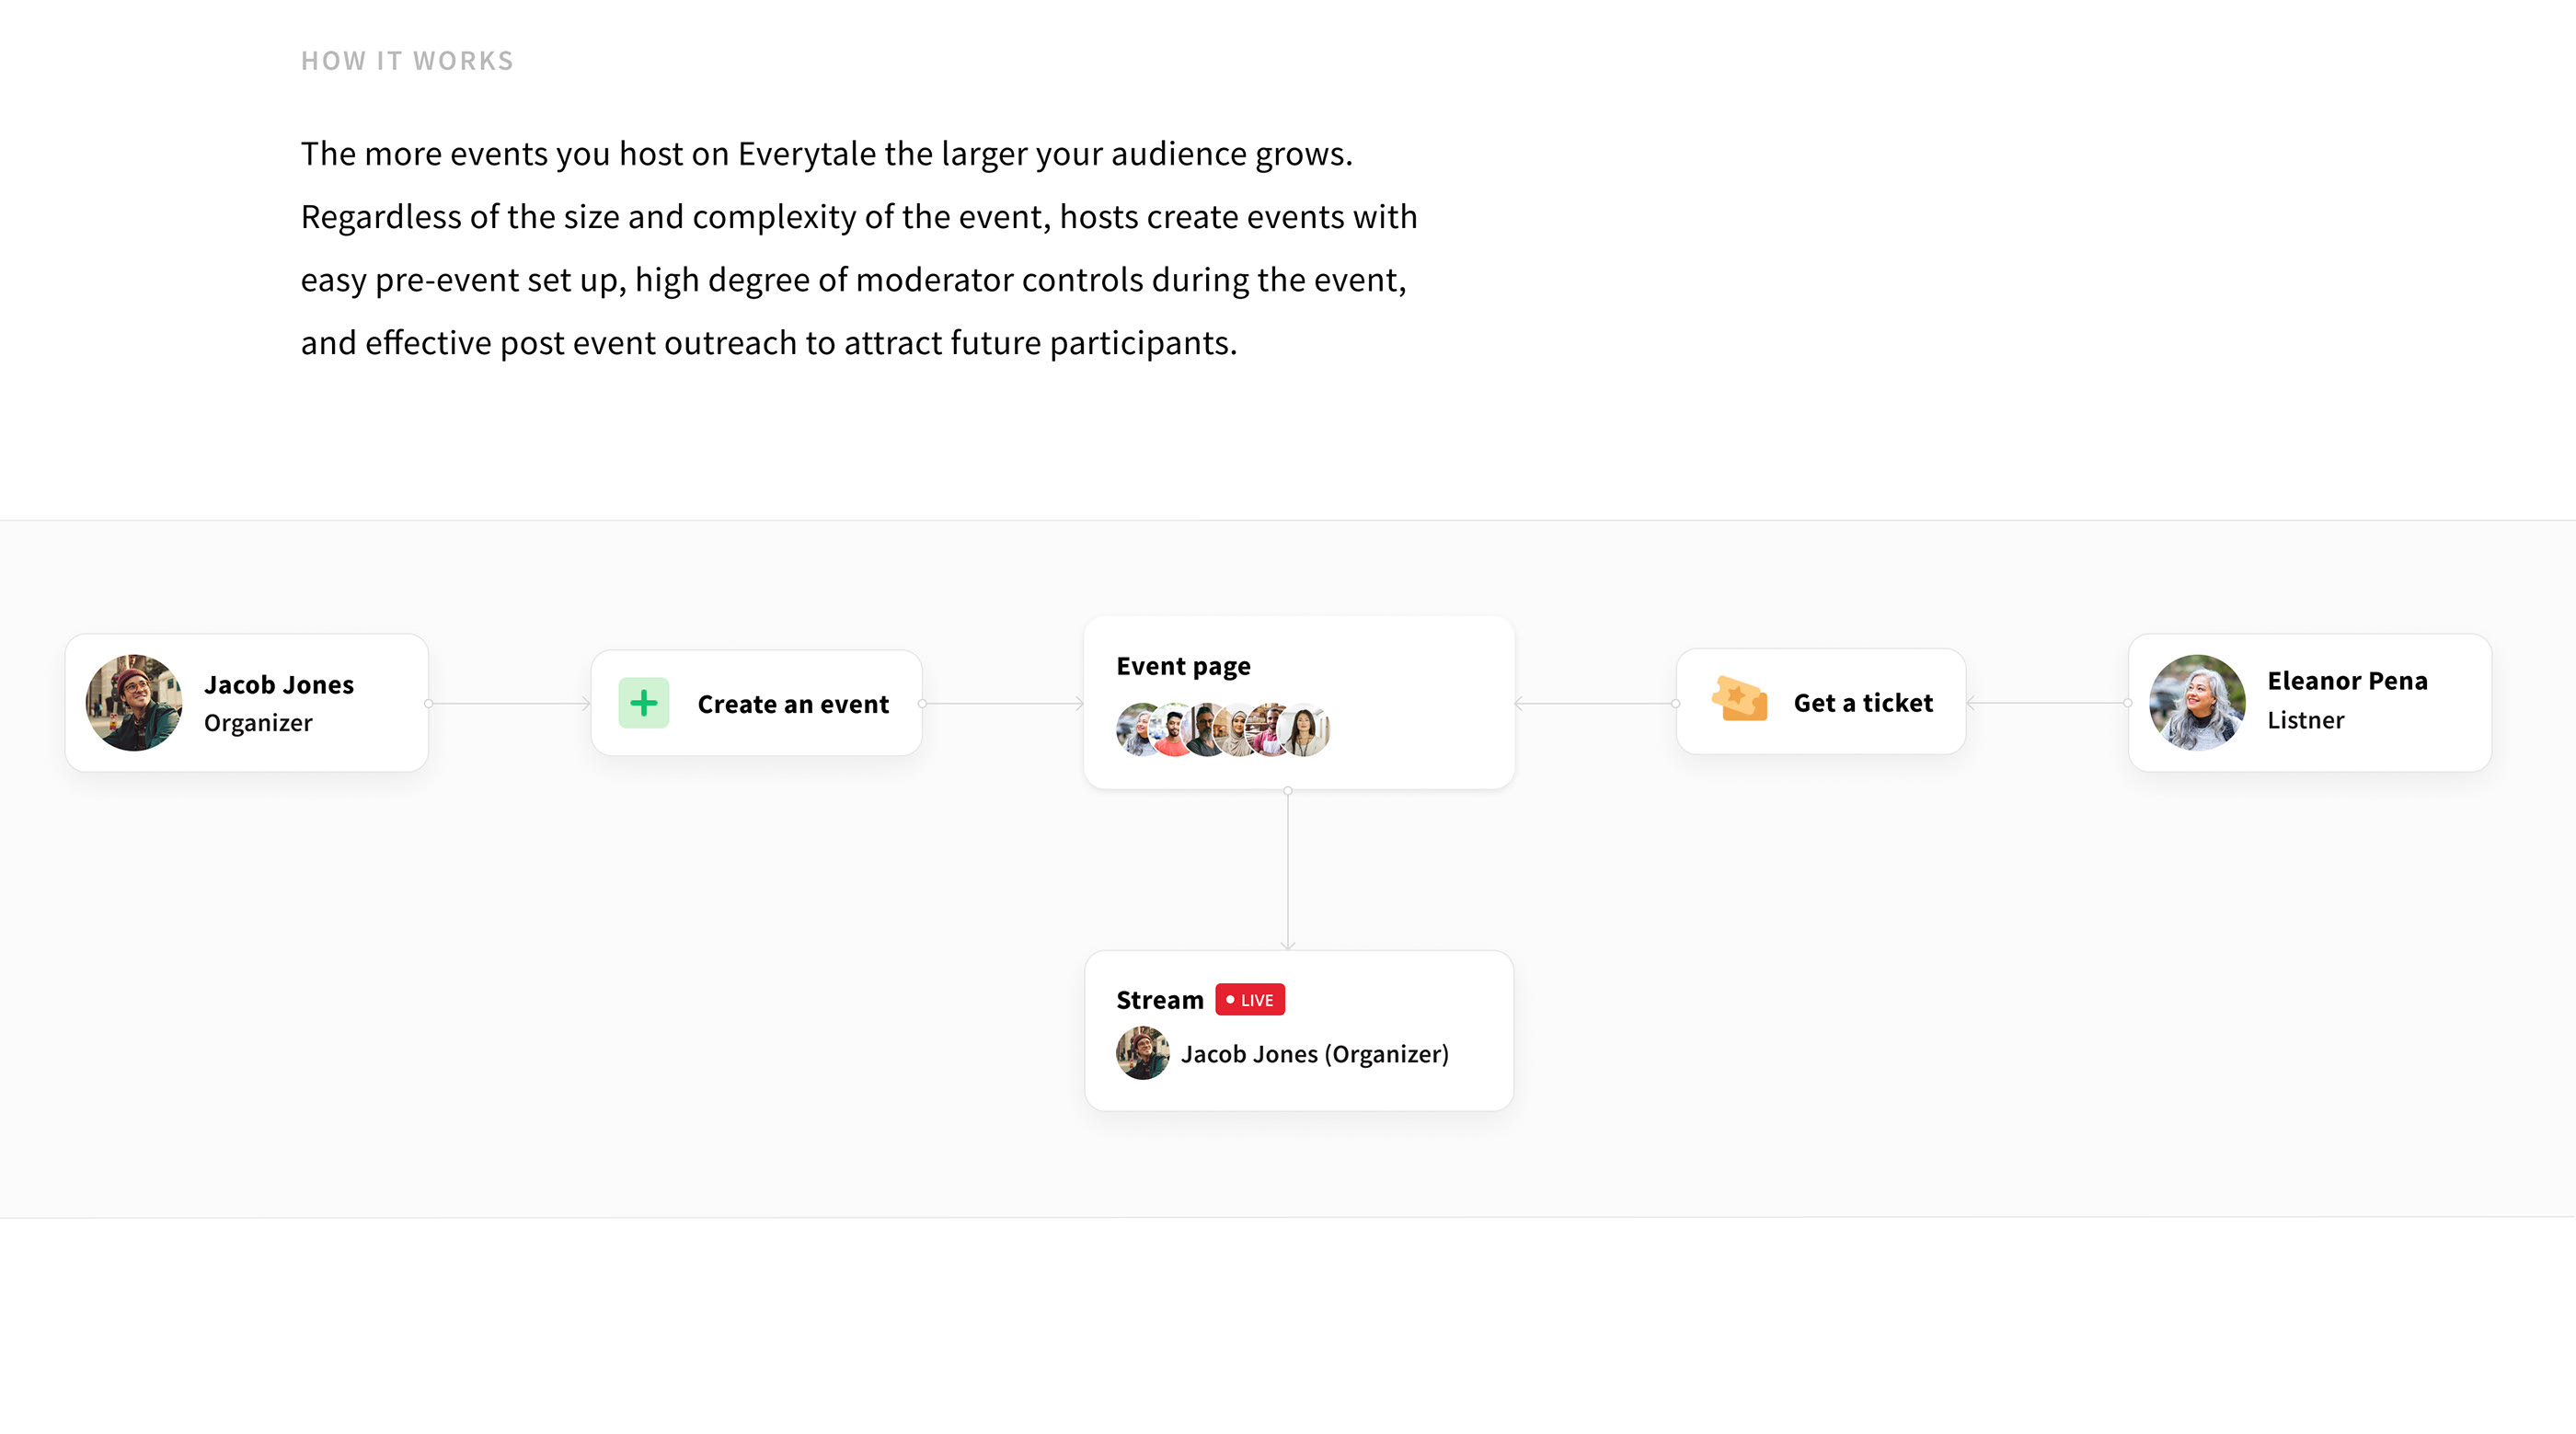The height and width of the screenshot is (1434, 2576).
Task: Click the "Jacob Jones (Organizer)" streamer name
Action: [x=1314, y=1054]
